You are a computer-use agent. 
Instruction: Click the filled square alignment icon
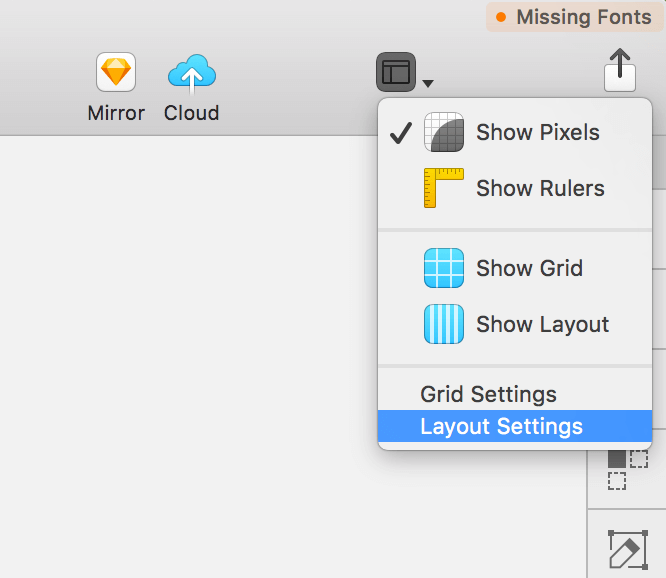coord(617,459)
